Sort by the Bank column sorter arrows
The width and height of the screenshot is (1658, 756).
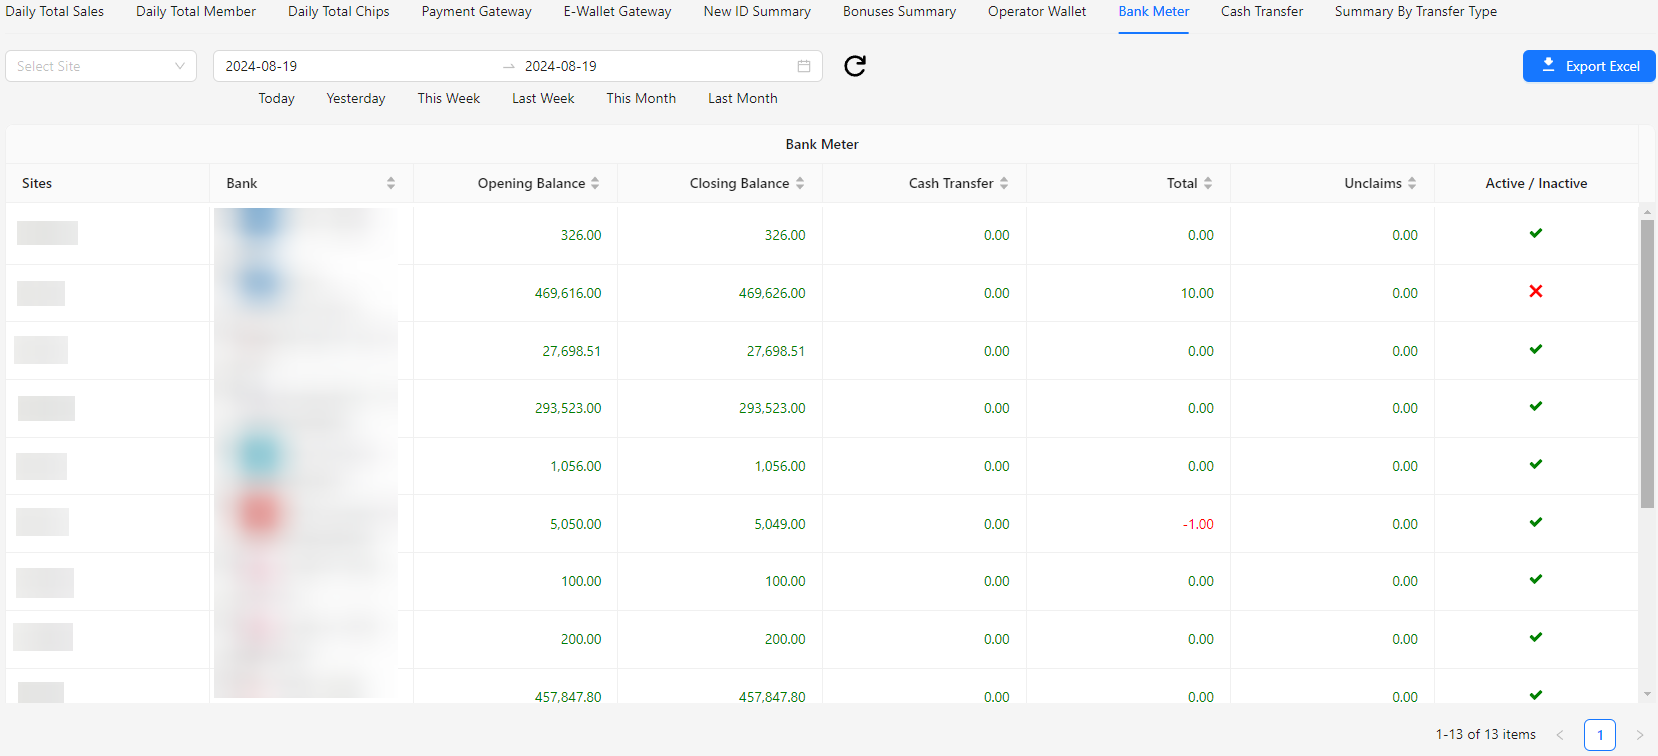point(391,183)
